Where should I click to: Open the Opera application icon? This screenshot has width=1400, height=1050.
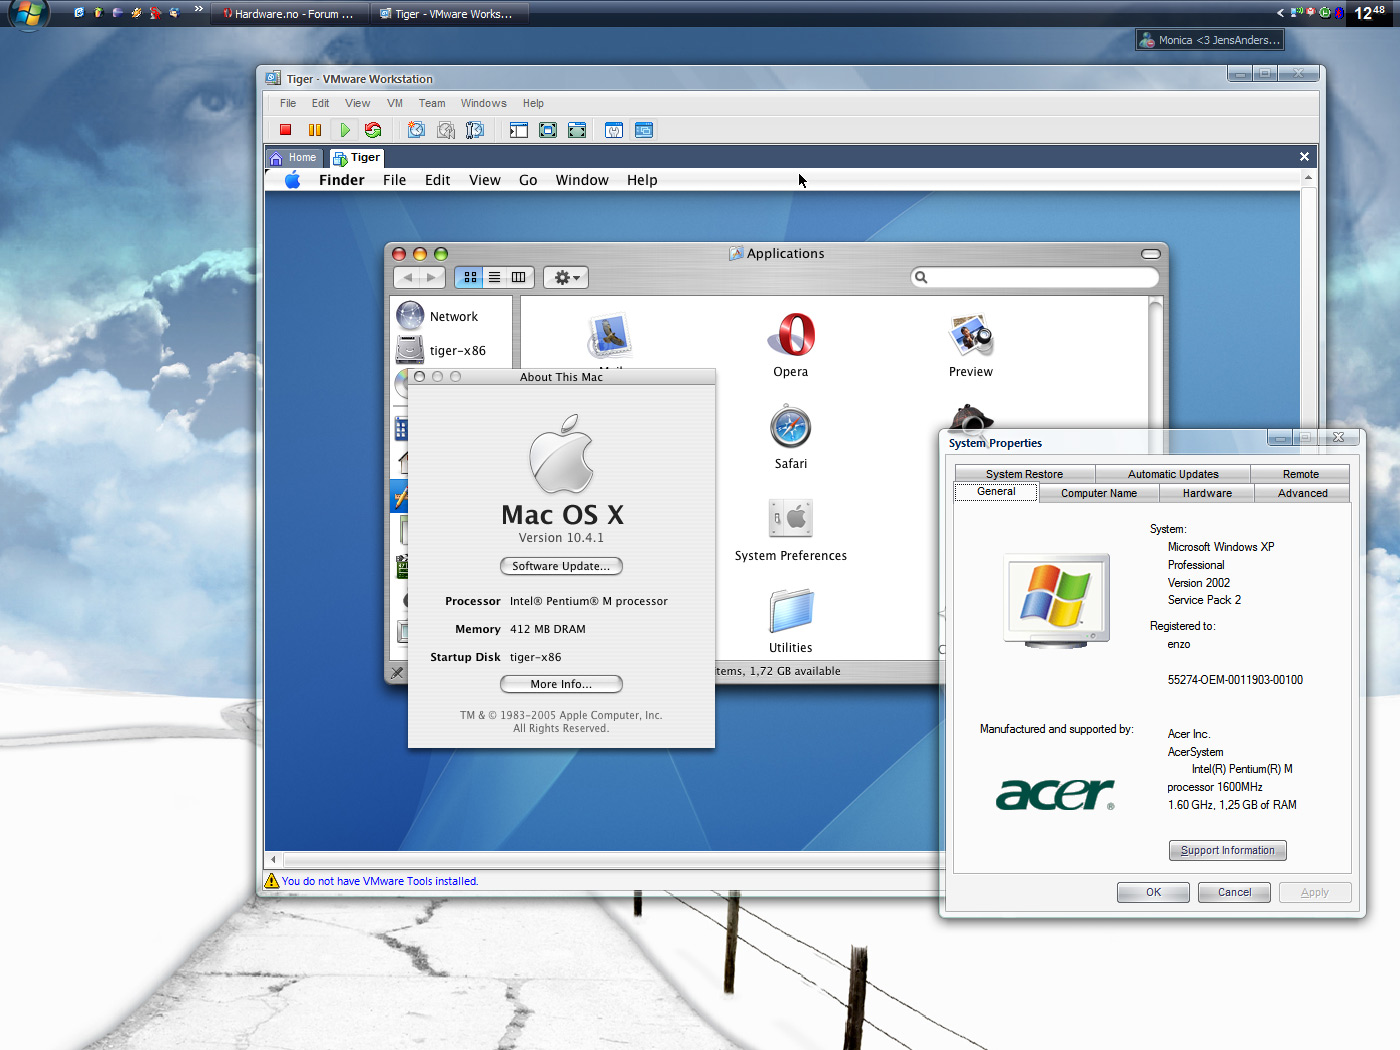click(791, 335)
